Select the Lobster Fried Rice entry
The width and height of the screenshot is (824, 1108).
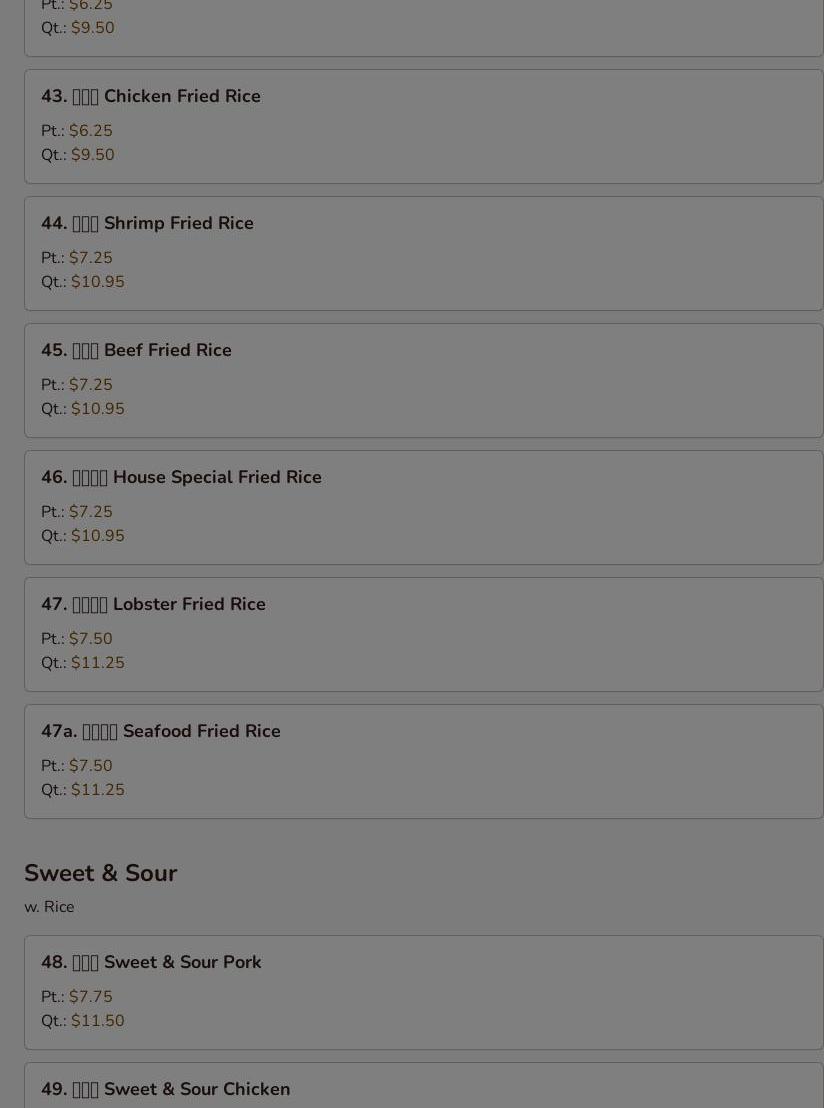pyautogui.click(x=423, y=635)
